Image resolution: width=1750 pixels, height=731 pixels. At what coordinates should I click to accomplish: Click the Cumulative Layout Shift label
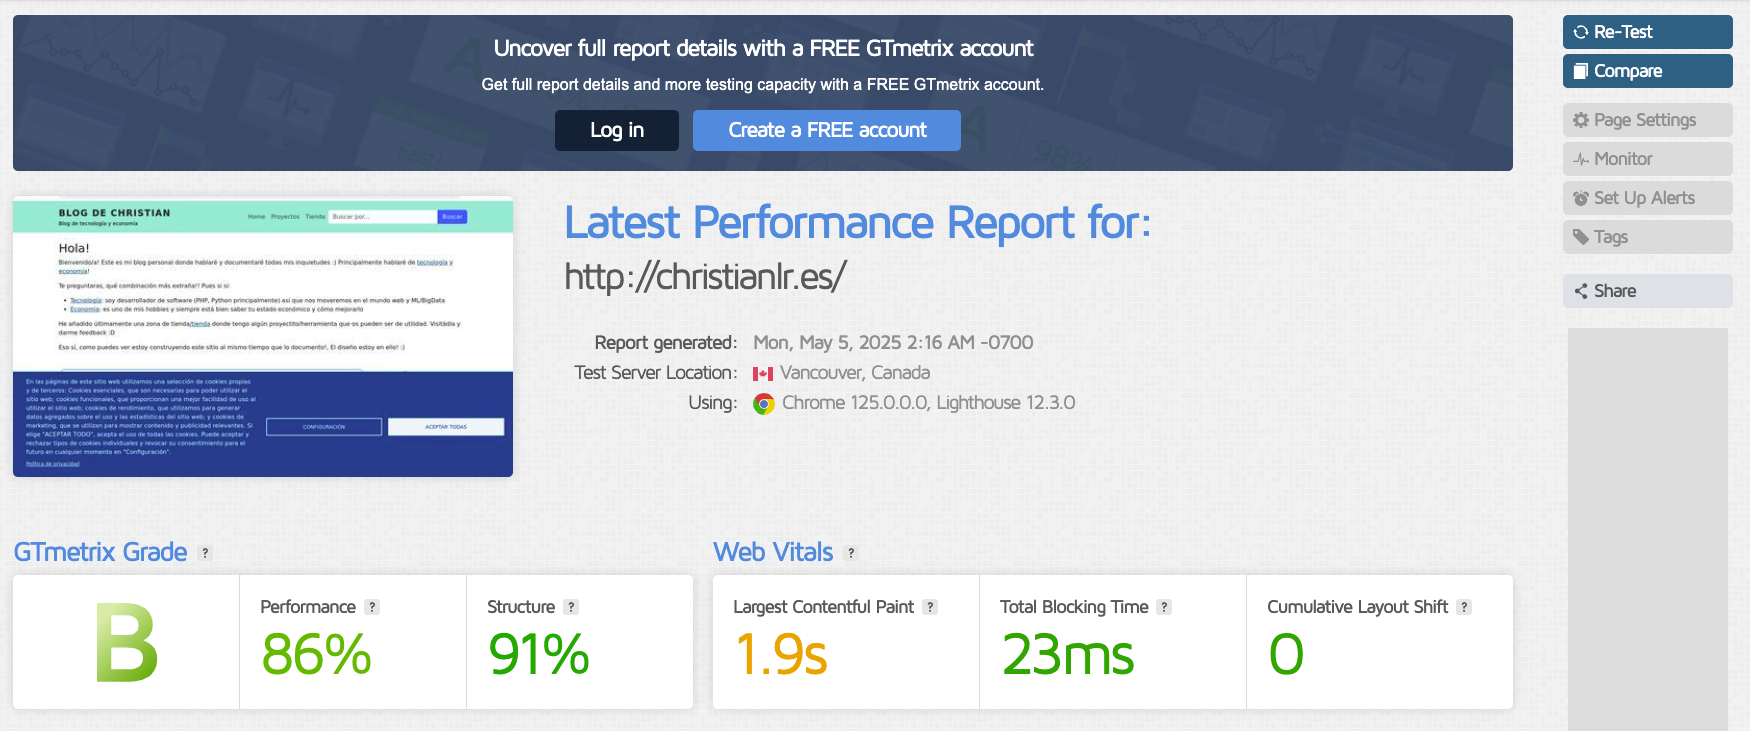tap(1357, 607)
